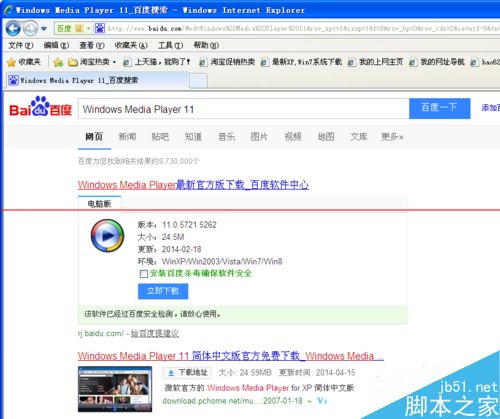Open the 最新XP,Win7系统下载 favorite link
This screenshot has width=500, height=419.
coord(301,62)
